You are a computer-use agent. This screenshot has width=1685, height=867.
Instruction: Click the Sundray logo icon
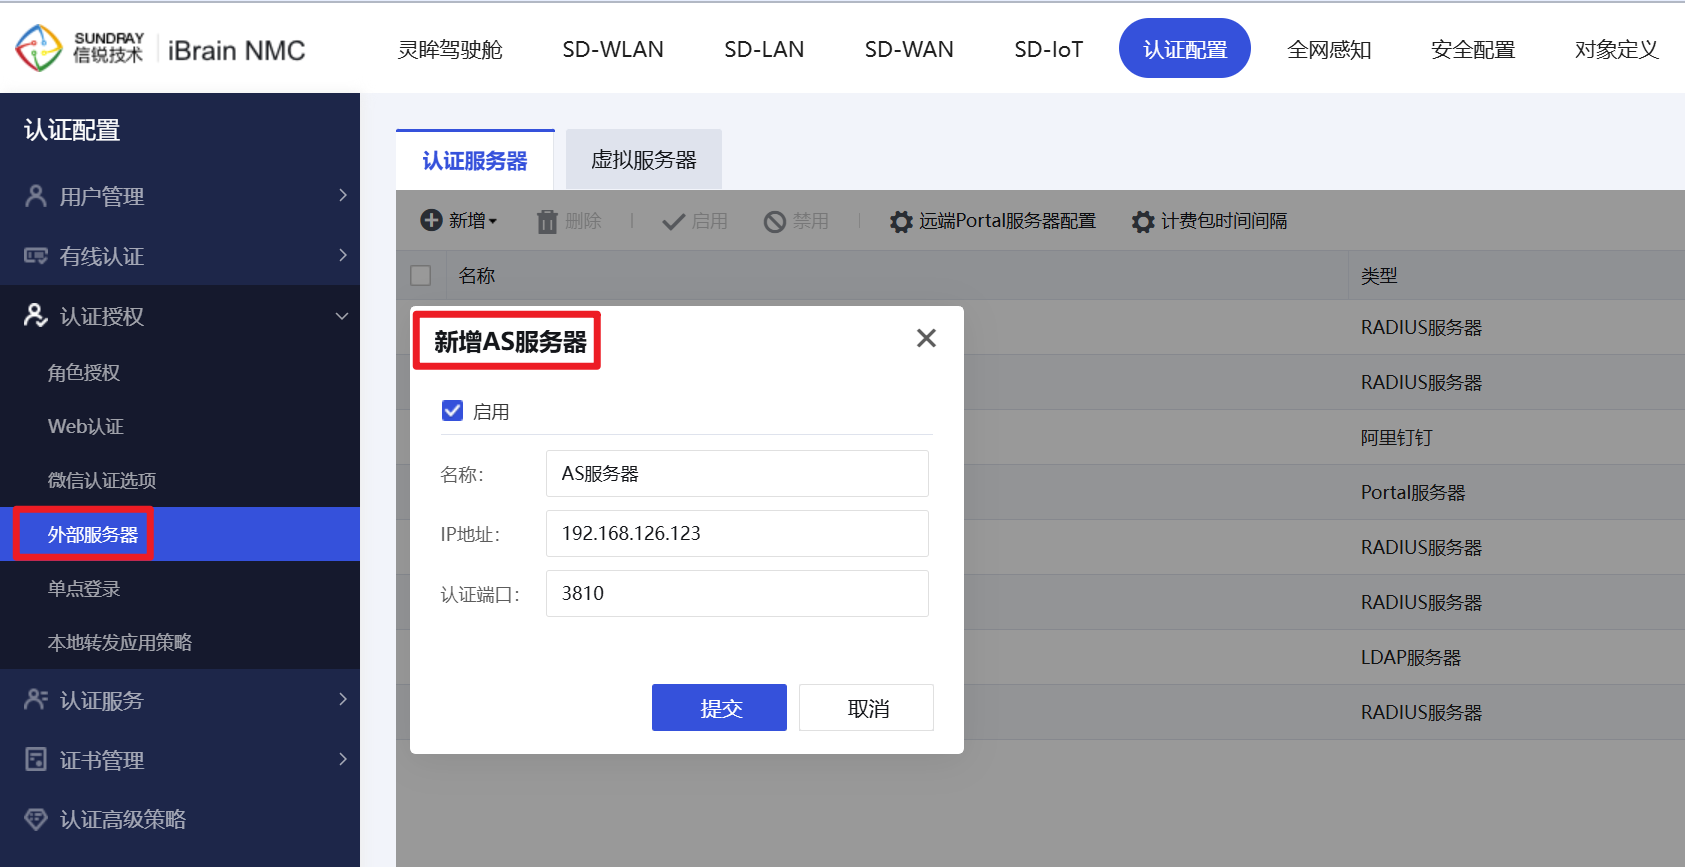coord(39,48)
